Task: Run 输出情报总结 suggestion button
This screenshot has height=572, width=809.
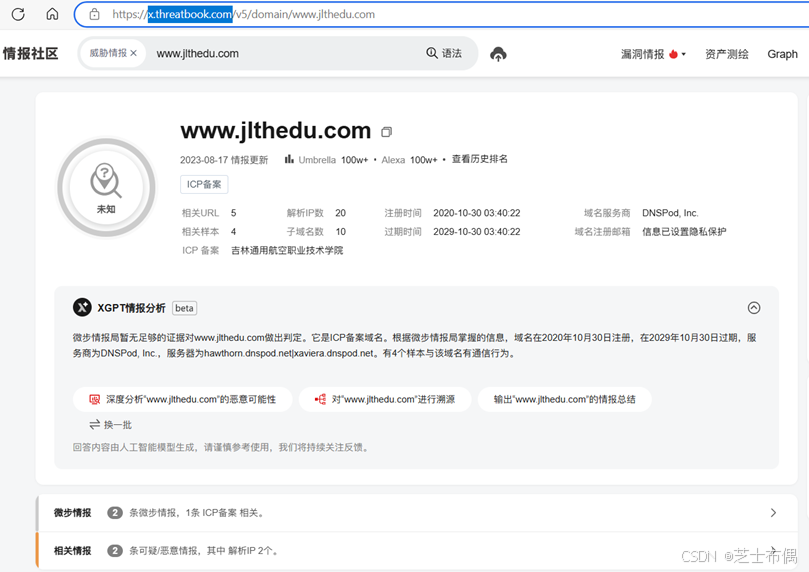Action: 564,399
